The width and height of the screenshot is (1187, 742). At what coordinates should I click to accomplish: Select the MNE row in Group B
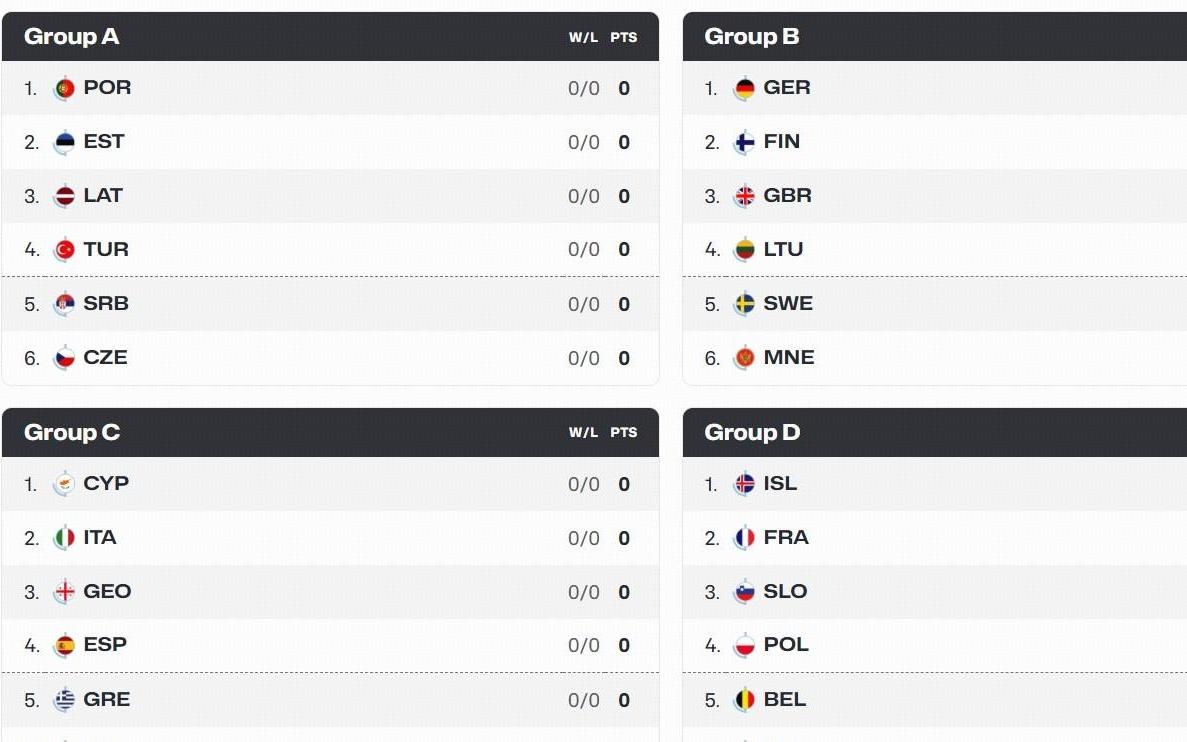(x=935, y=357)
